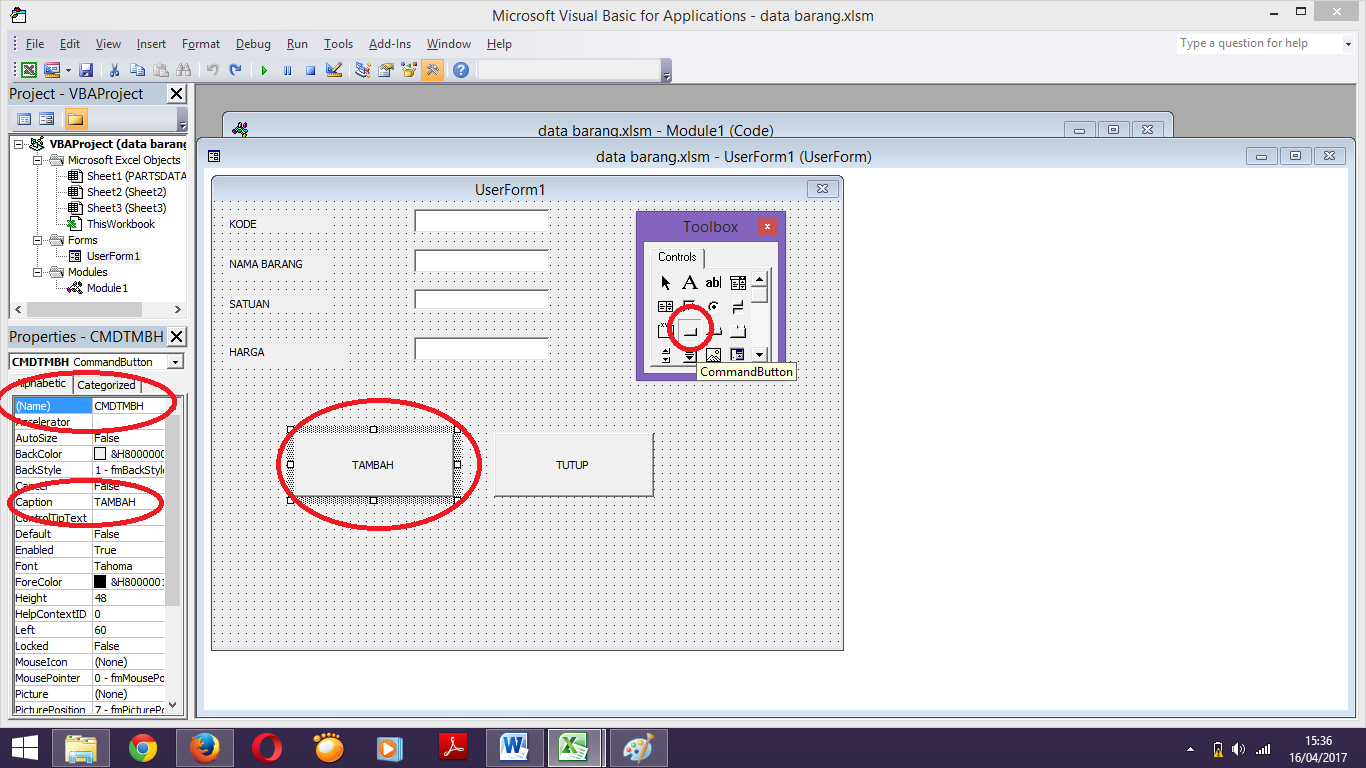
Task: Select the Image control in the Toolbox
Action: pyautogui.click(x=713, y=354)
